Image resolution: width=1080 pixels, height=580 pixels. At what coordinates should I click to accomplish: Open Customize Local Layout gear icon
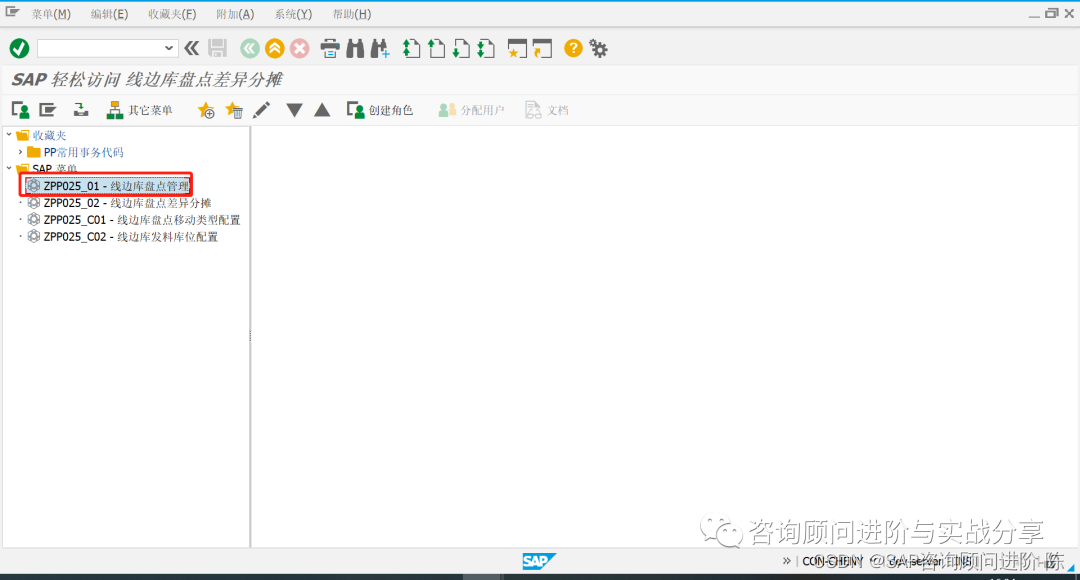599,48
